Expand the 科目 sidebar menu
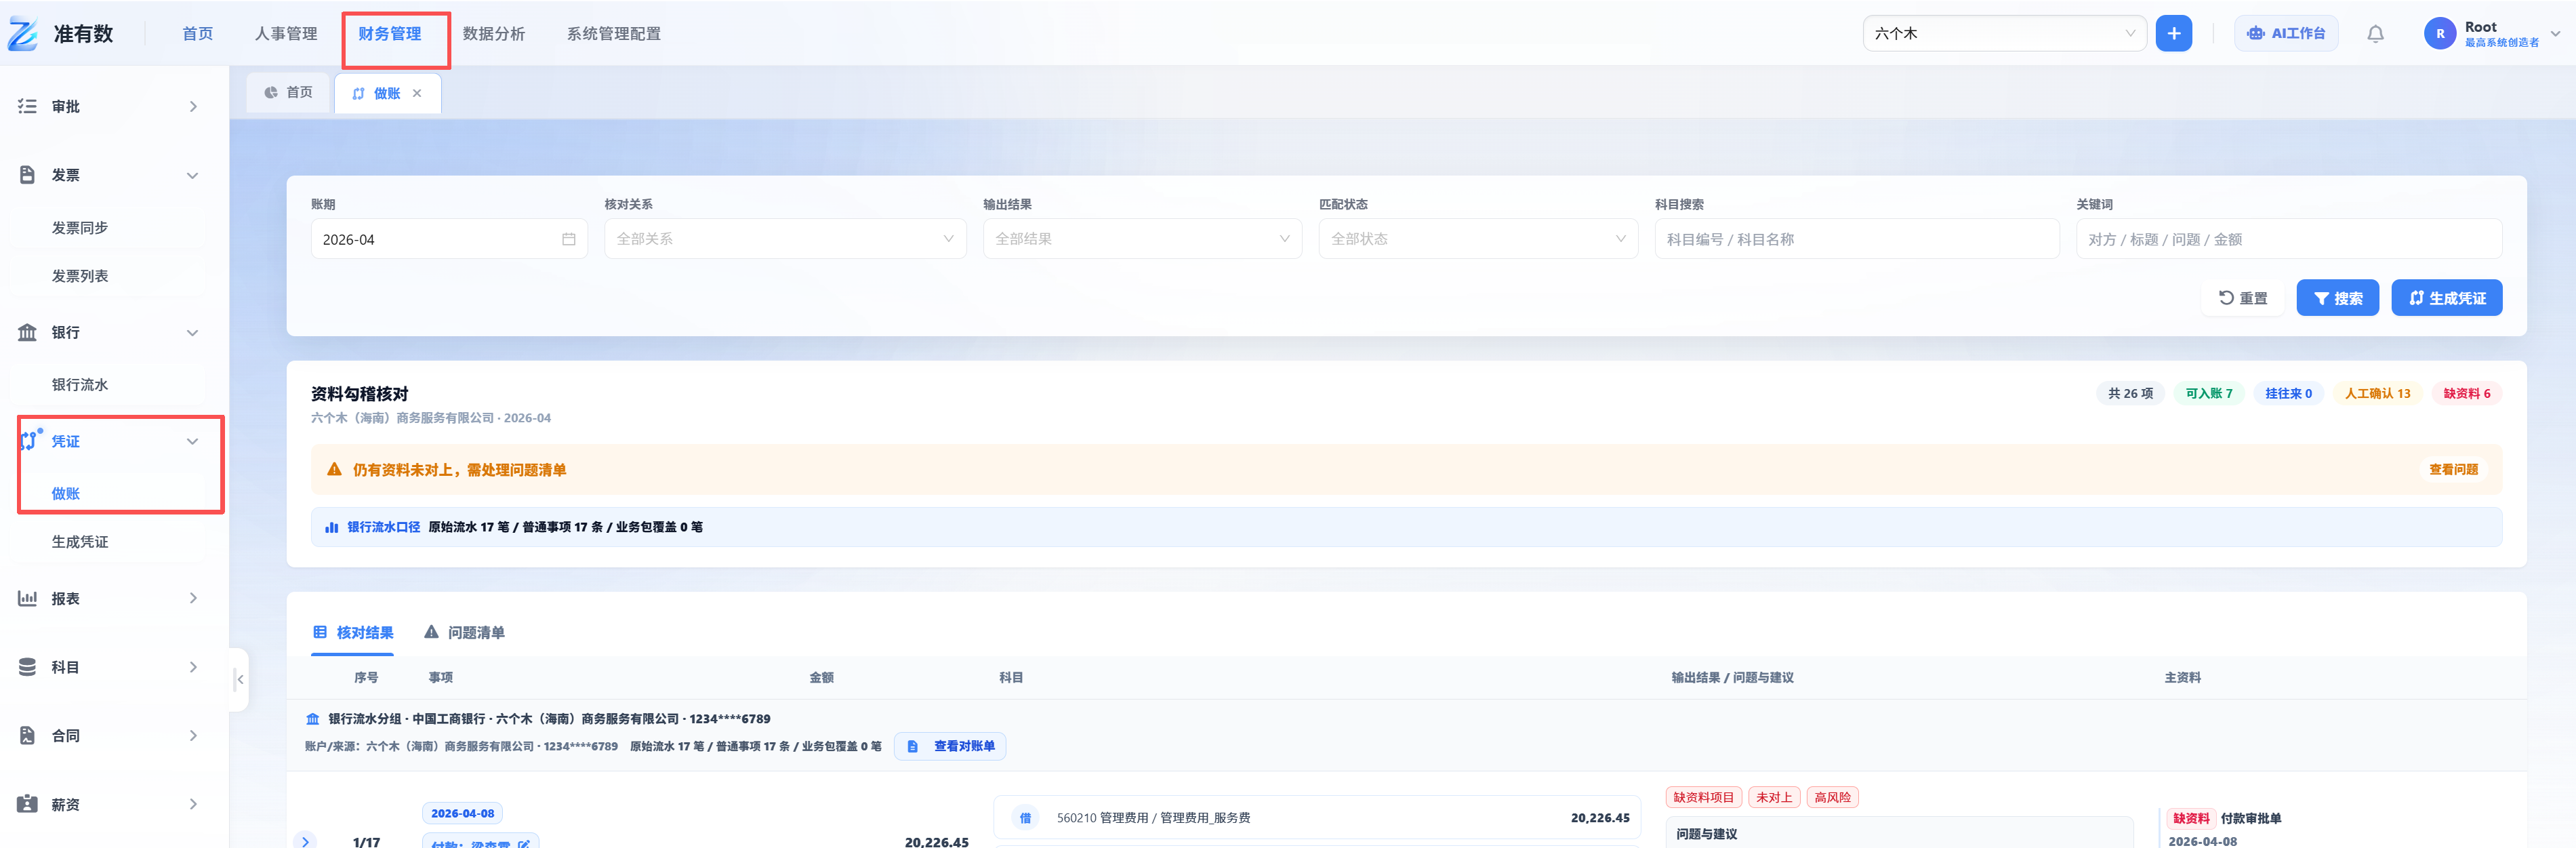 193,667
